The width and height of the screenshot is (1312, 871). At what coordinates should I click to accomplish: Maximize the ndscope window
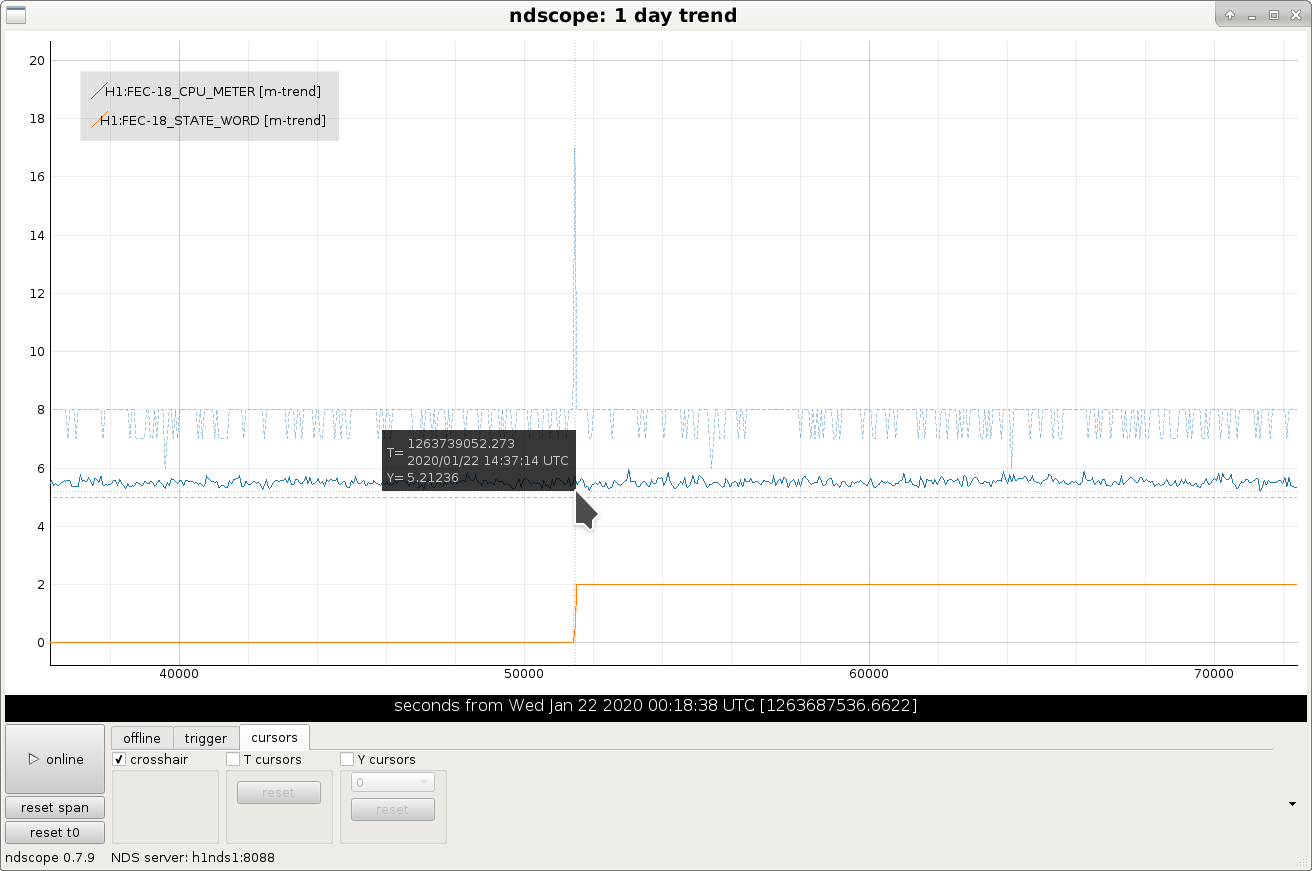click(1274, 15)
